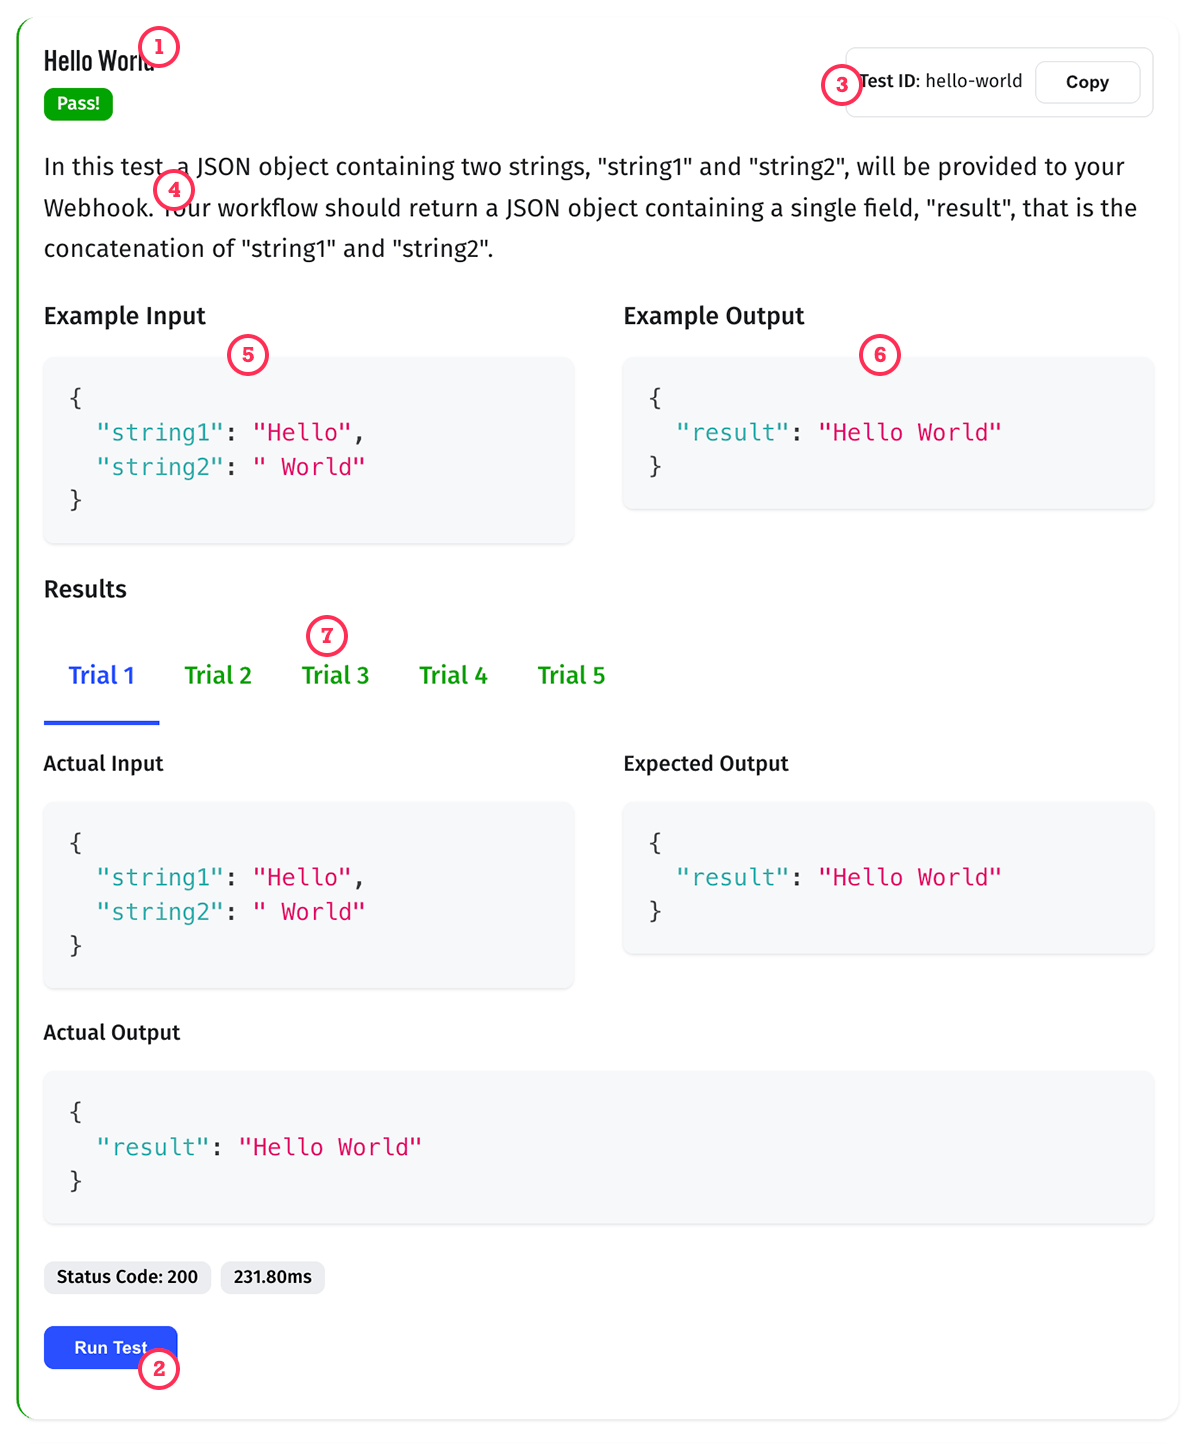Click the Status Code: 200 badge
Screen dimensions: 1200x1445
click(127, 1277)
